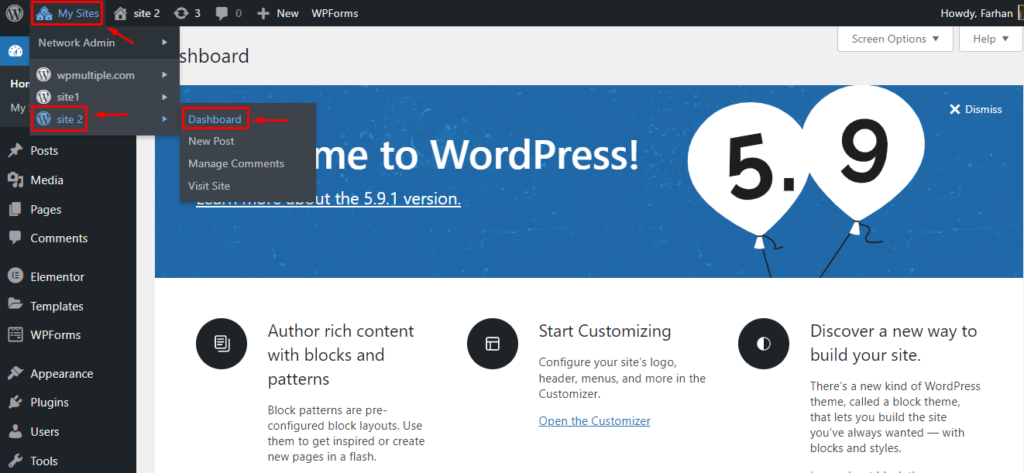Expand the wpmultiple.com submenu arrow

(165, 75)
